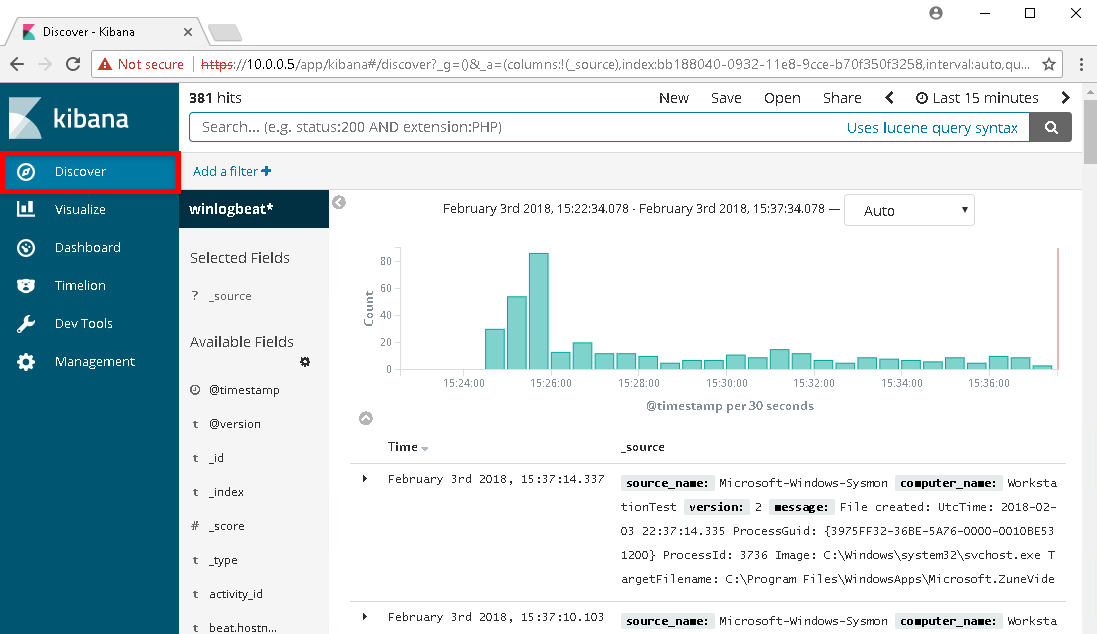The height and width of the screenshot is (634, 1097).
Task: Go to Visualize in the sidebar
Action: point(80,209)
